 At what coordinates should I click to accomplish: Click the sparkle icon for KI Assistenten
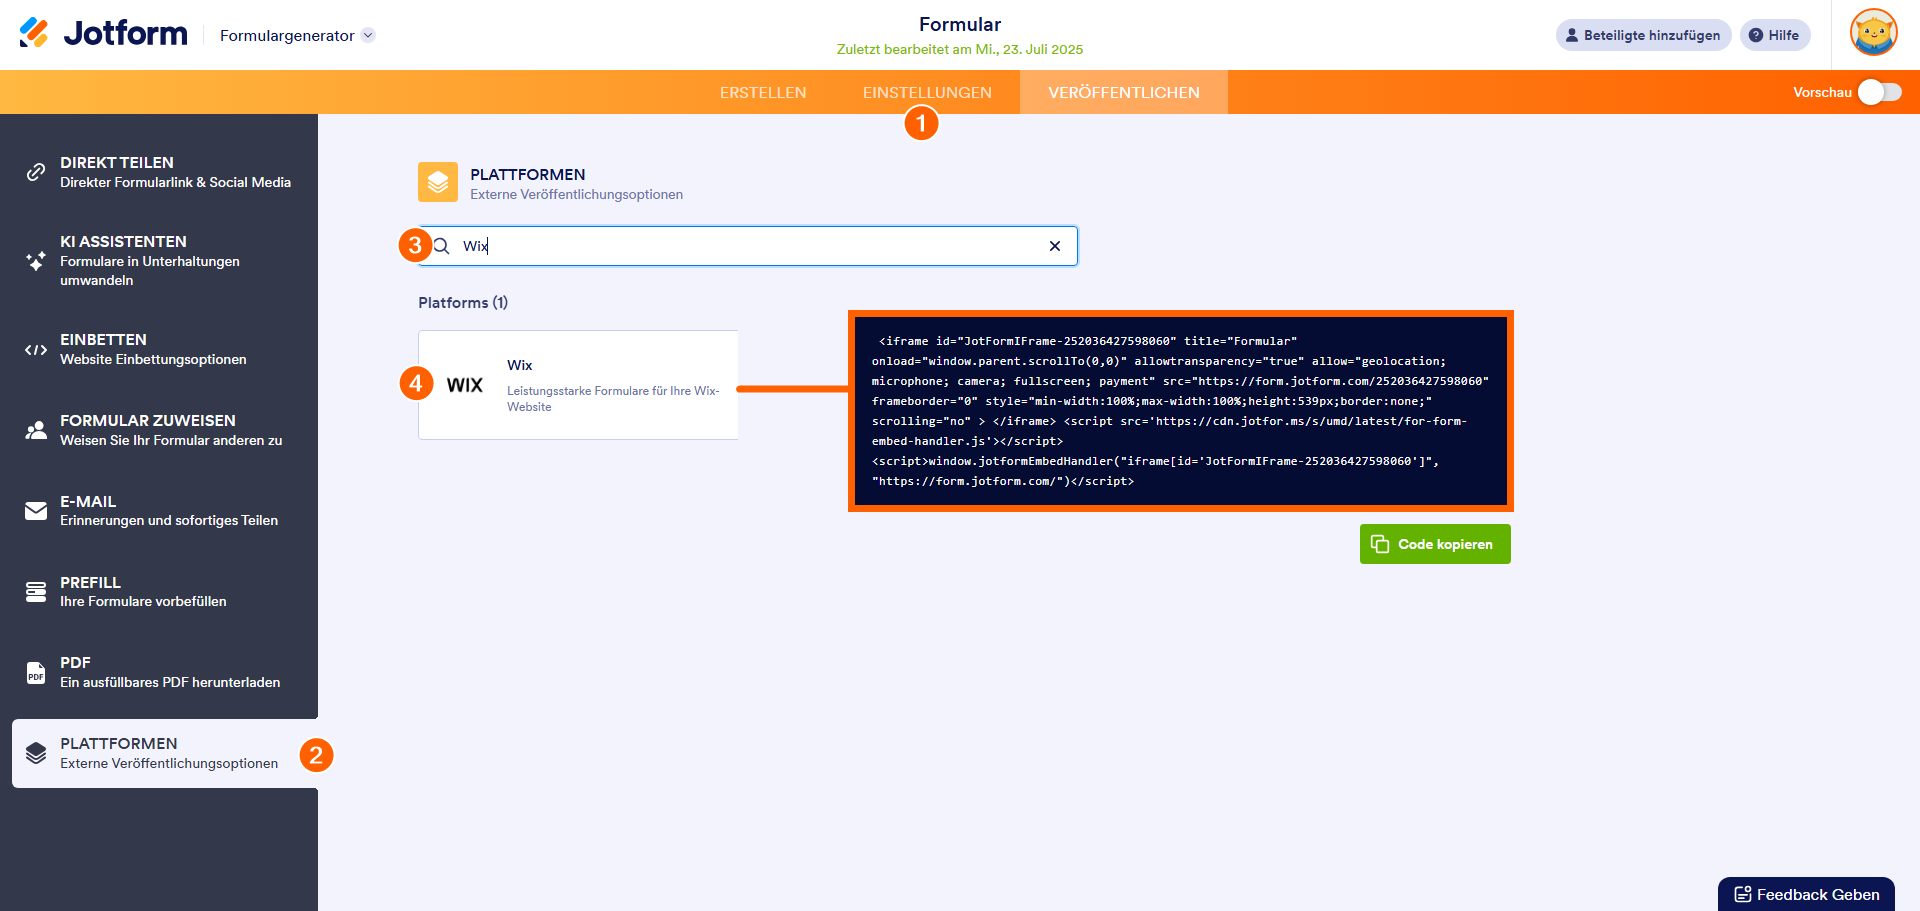(x=36, y=261)
